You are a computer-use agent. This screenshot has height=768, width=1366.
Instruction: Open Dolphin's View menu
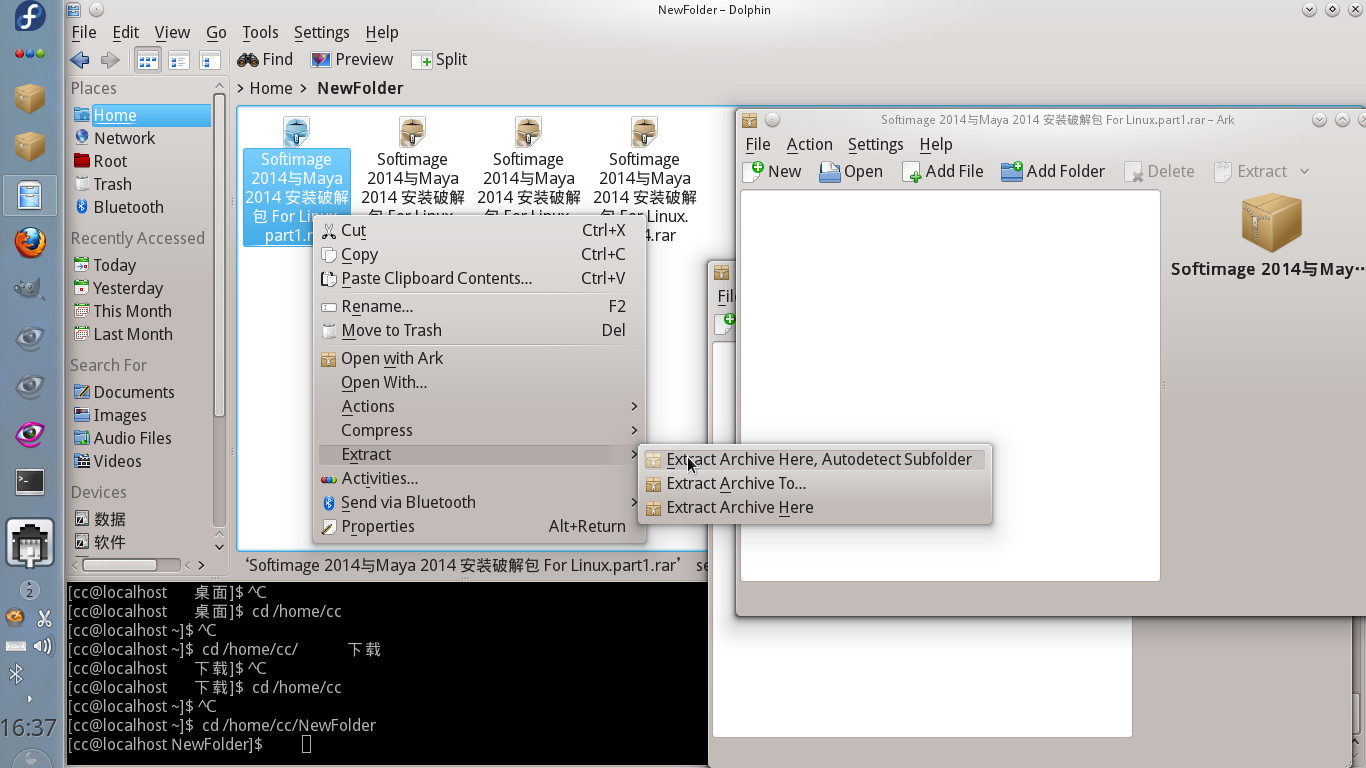pos(172,32)
